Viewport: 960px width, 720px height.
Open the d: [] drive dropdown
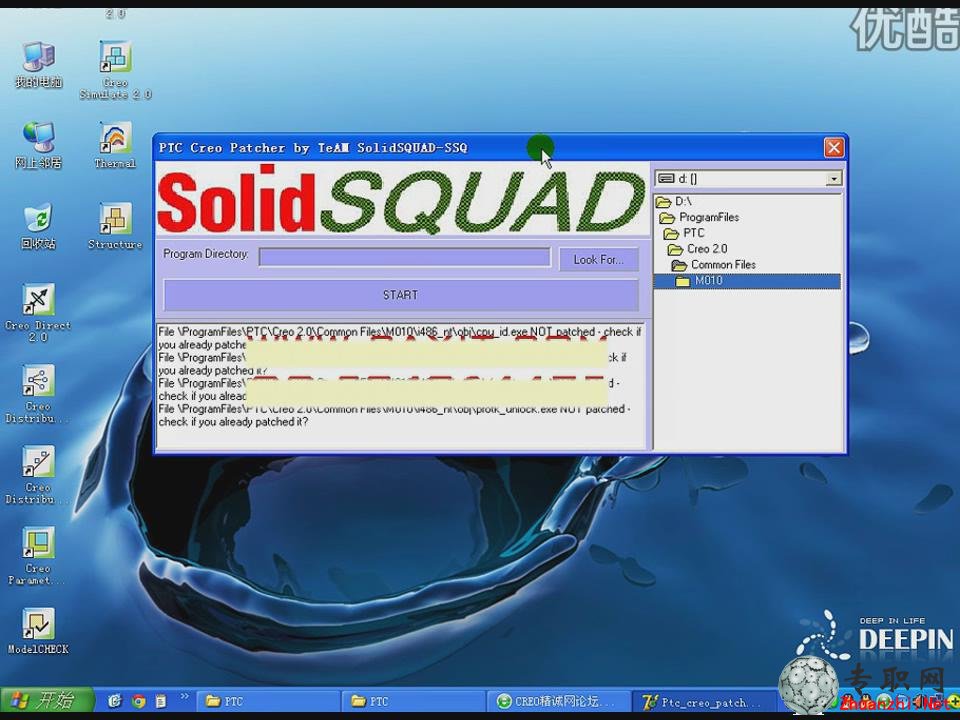pyautogui.click(x=833, y=179)
